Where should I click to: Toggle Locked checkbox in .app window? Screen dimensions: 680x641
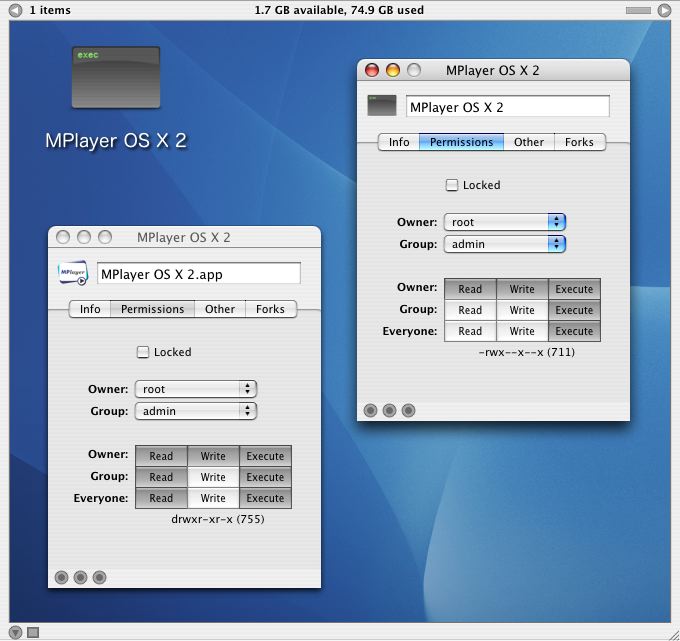click(143, 352)
